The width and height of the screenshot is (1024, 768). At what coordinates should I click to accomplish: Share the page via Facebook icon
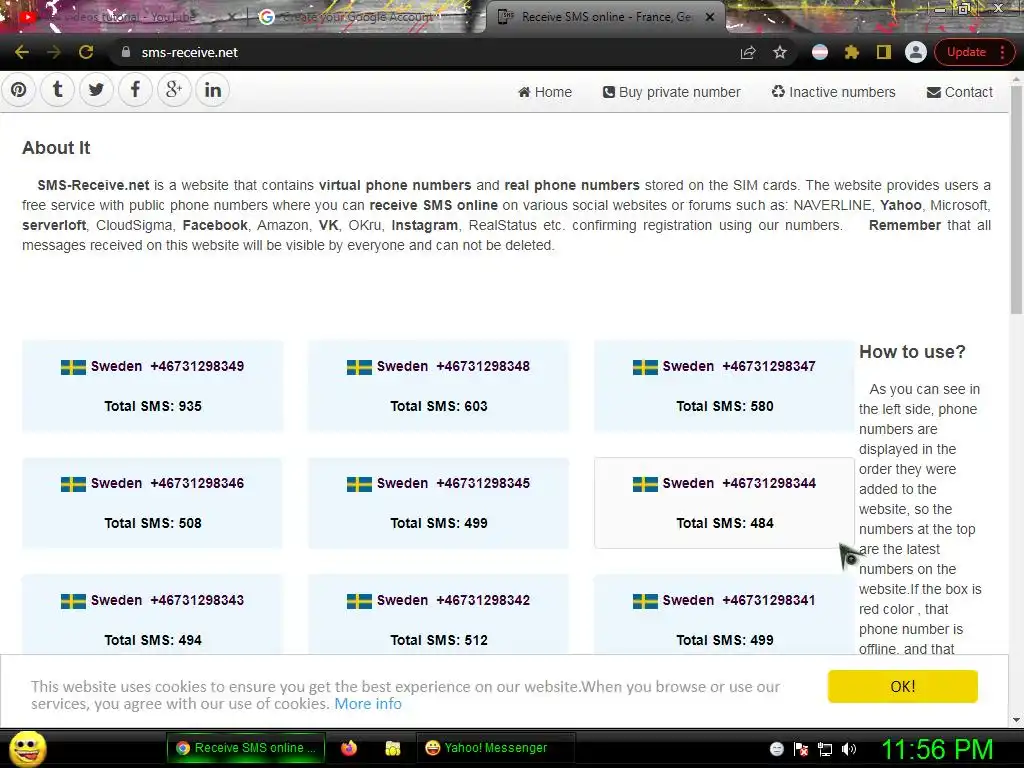tap(135, 89)
